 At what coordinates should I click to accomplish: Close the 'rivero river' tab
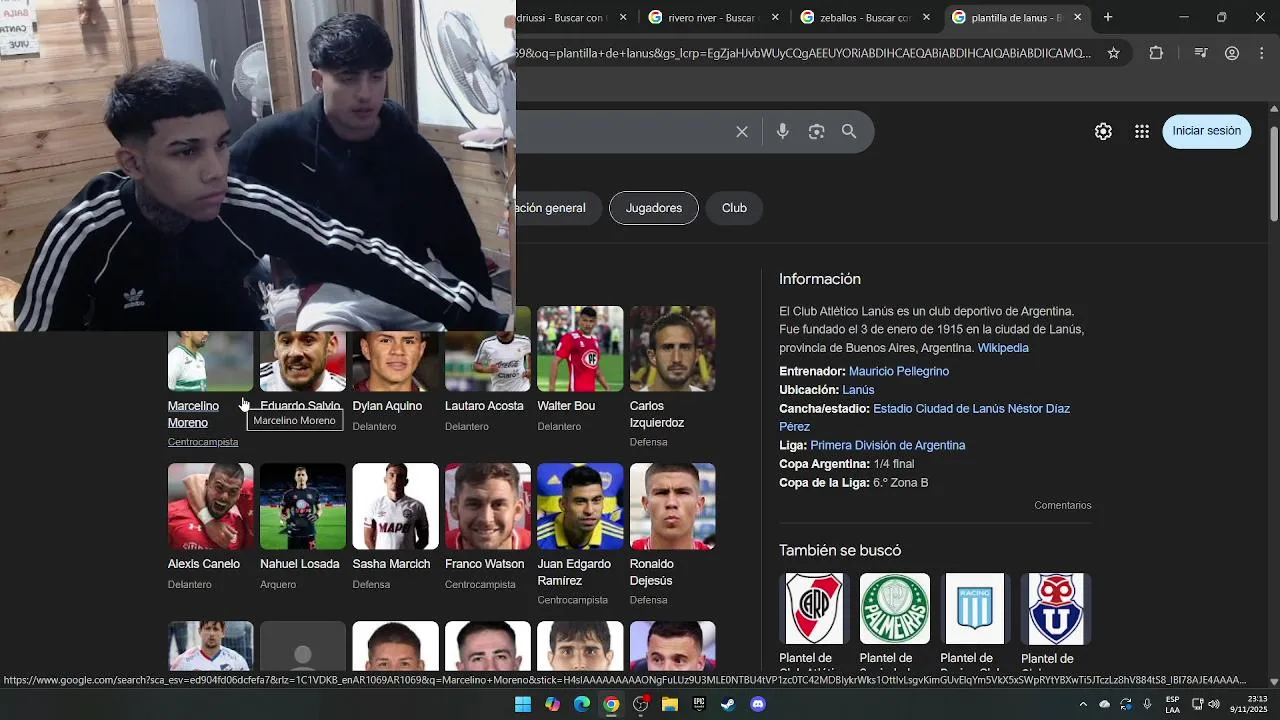tap(775, 17)
